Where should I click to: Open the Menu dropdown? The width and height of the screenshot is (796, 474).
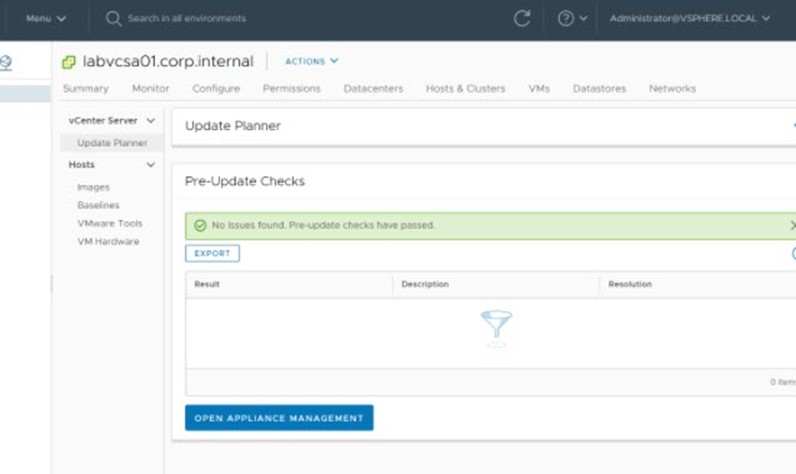pyautogui.click(x=46, y=19)
